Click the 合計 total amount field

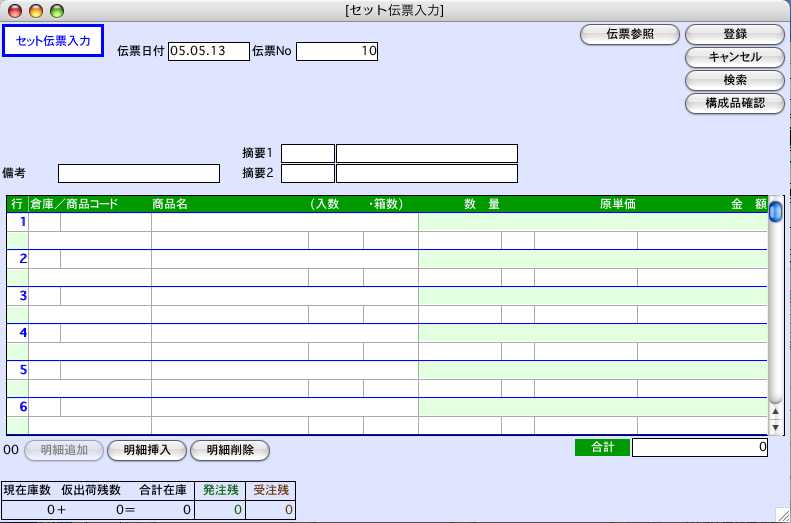pyautogui.click(x=700, y=448)
